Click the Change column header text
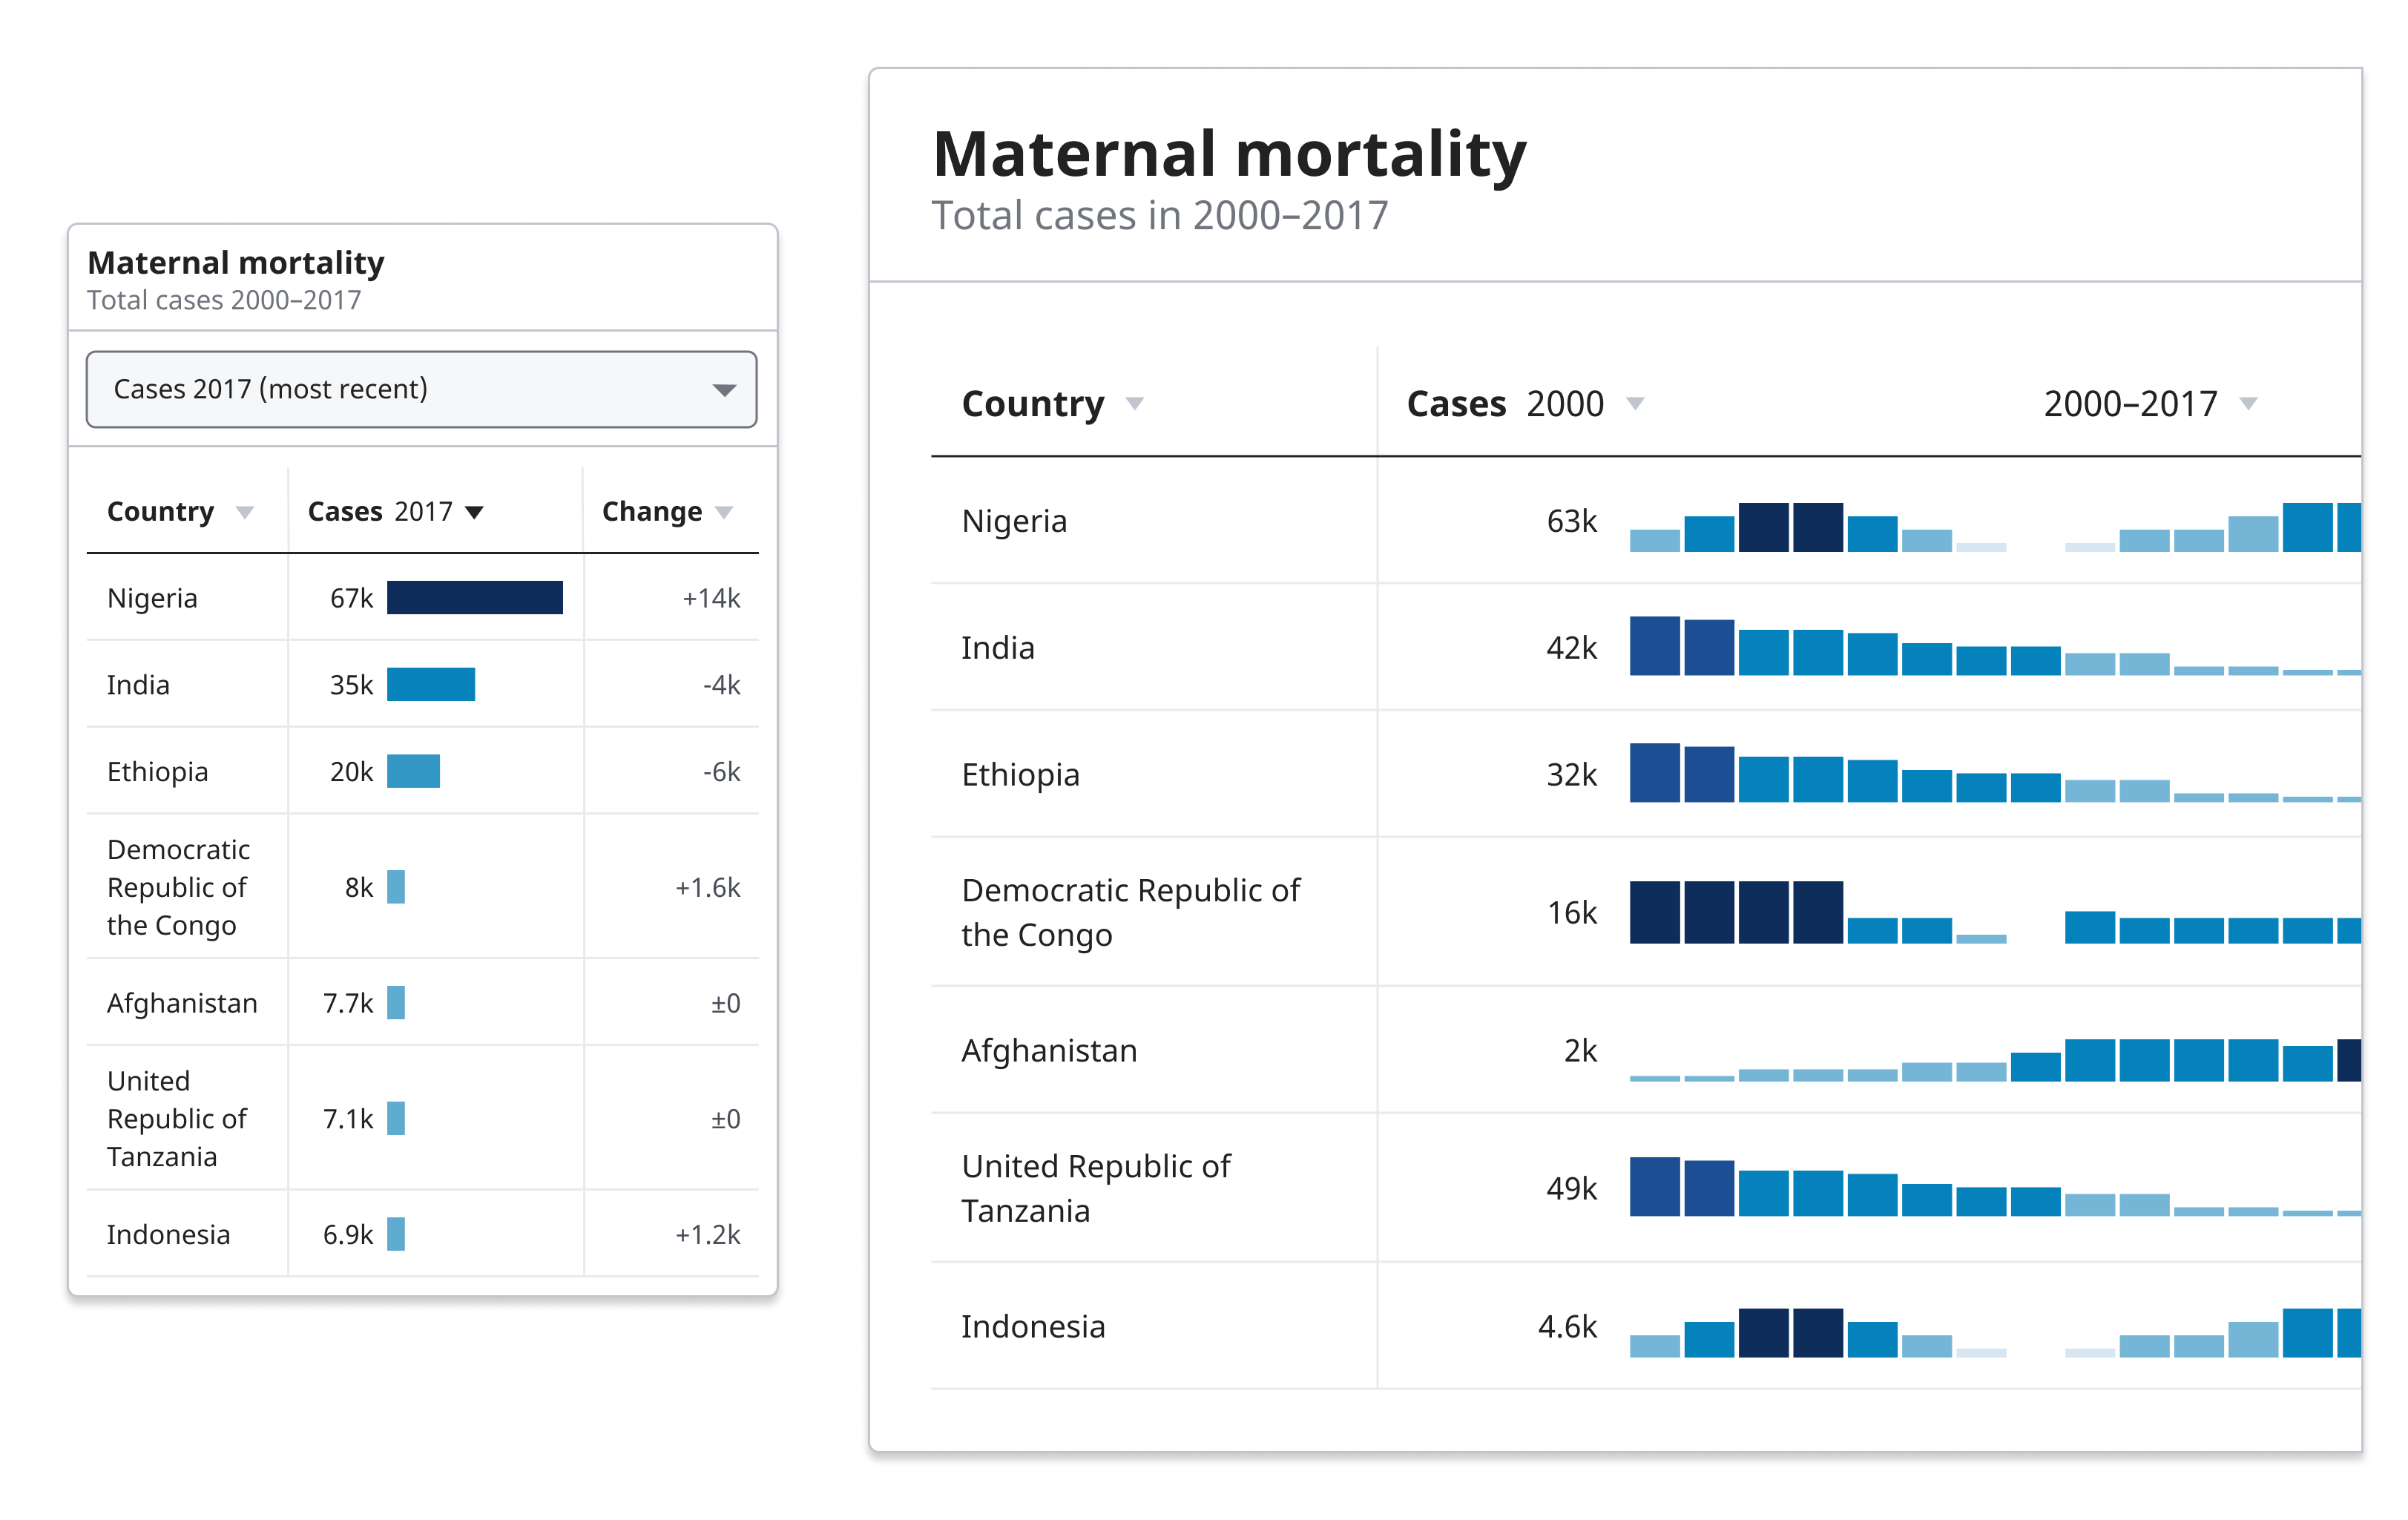This screenshot has height=1520, width=2408. 651,512
